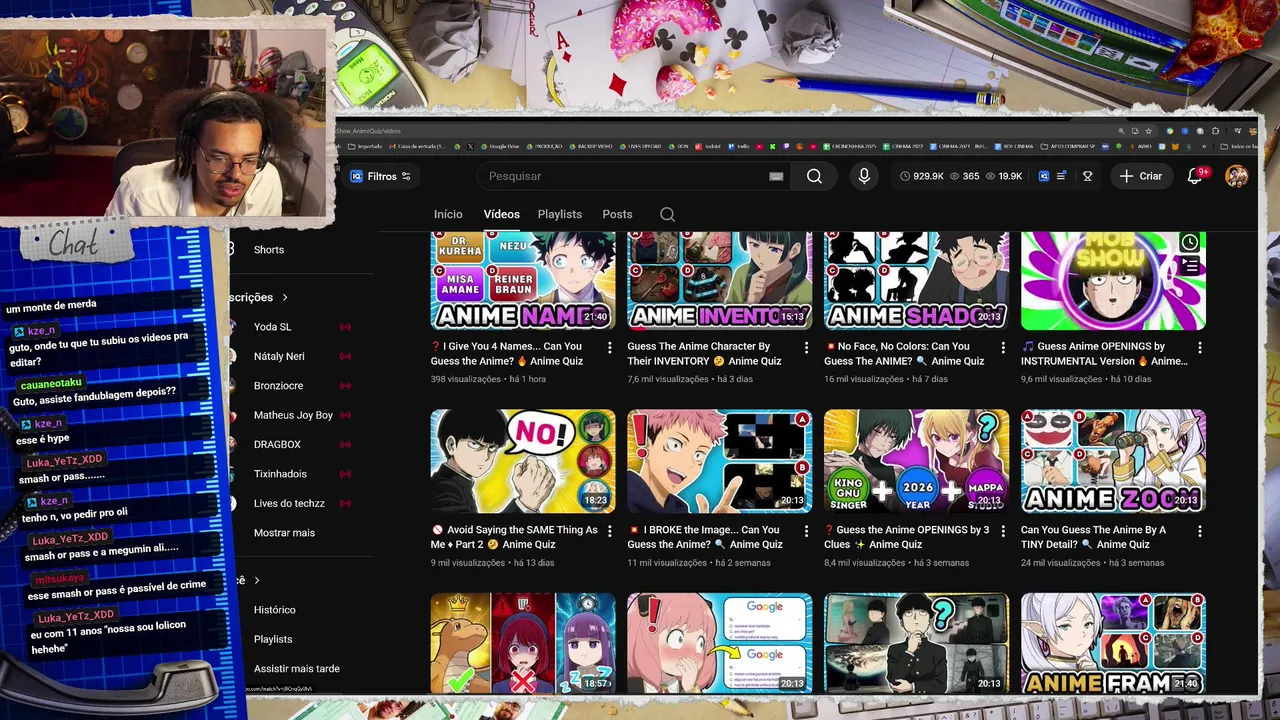Activate voice search microphone
1280x720 pixels.
pos(864,176)
